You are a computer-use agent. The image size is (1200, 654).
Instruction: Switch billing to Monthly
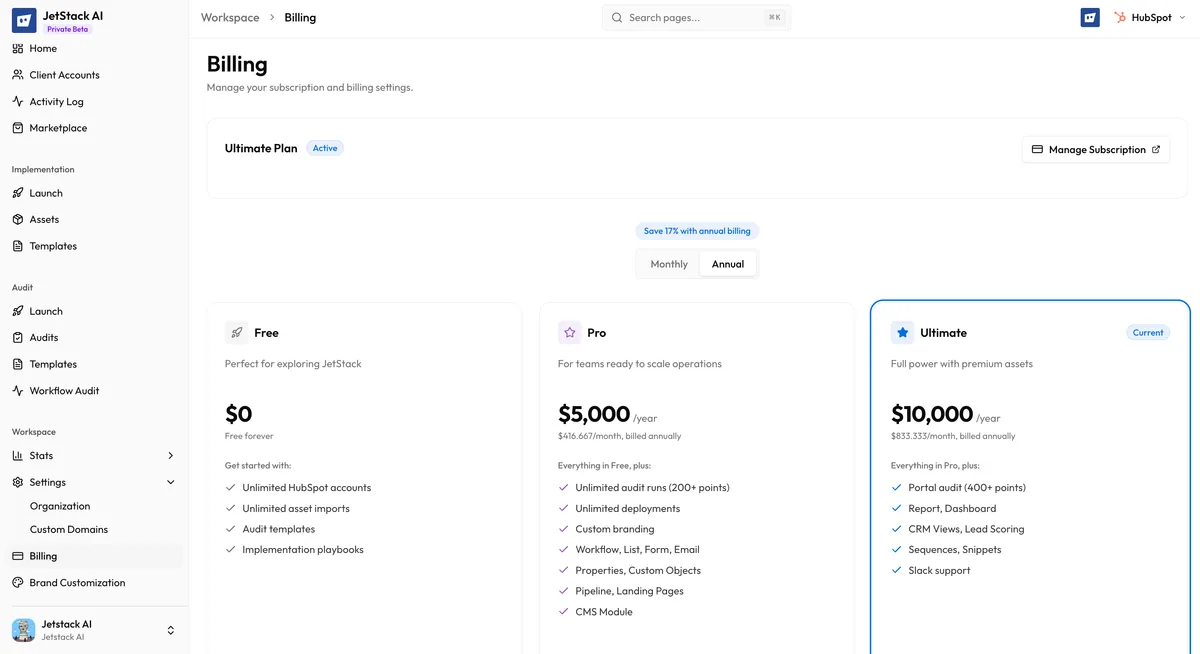tap(667, 263)
